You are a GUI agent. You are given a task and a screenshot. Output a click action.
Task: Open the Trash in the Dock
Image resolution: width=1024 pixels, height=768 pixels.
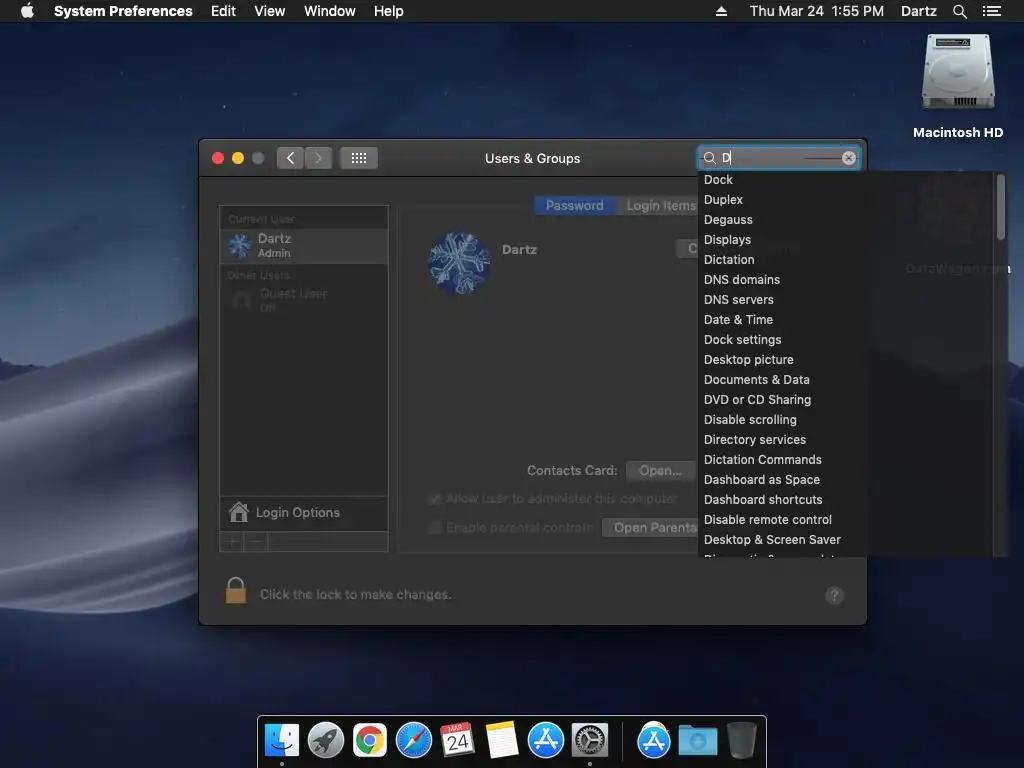(x=741, y=741)
